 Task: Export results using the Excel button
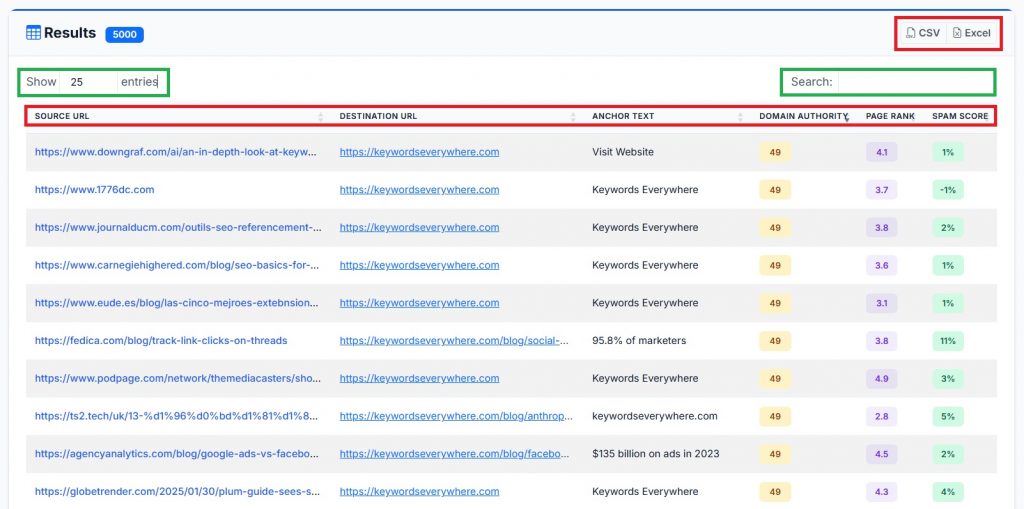pos(971,33)
